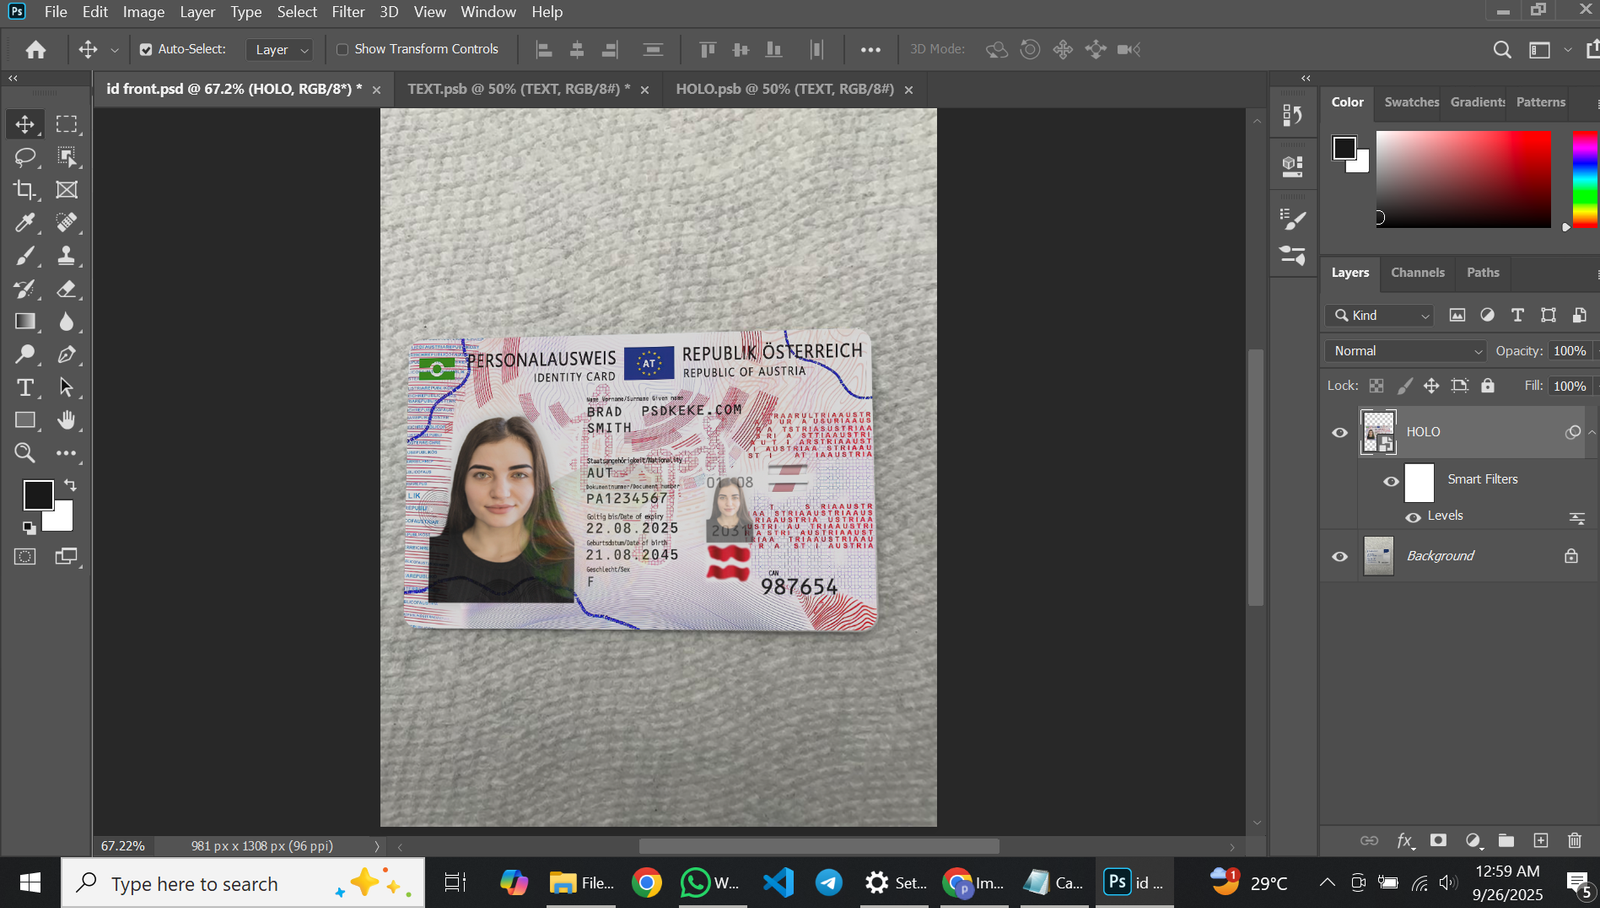Switch to the Channels tab
This screenshot has width=1600, height=908.
click(1417, 272)
